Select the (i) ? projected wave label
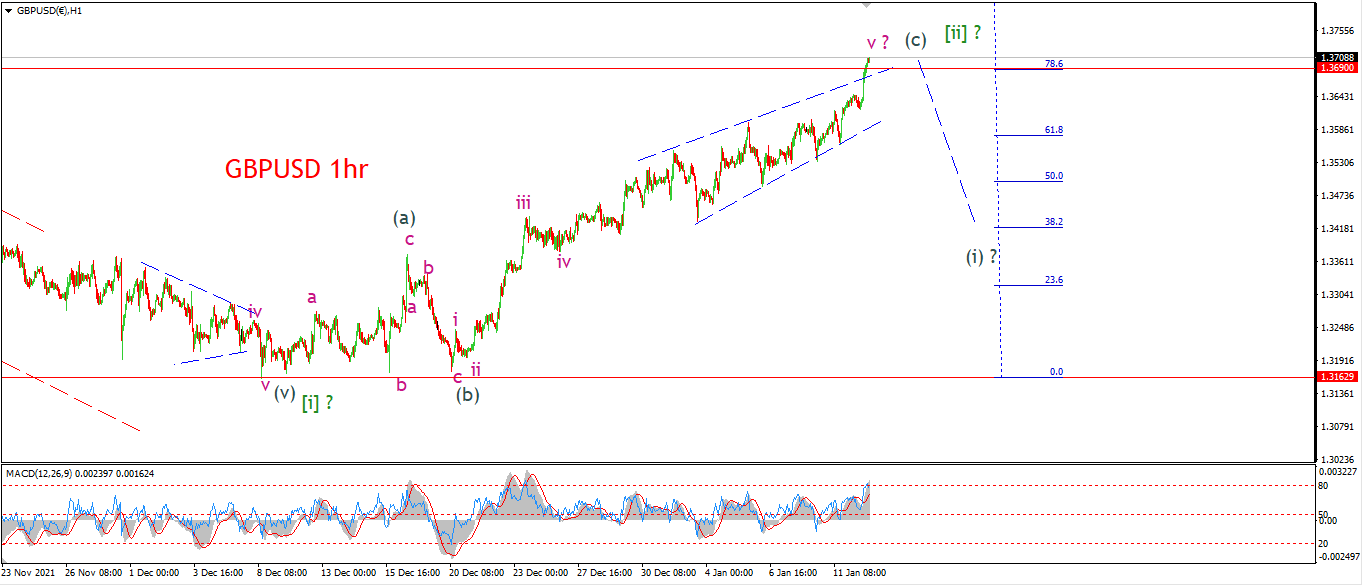This screenshot has height=586, width=1363. coord(981,257)
